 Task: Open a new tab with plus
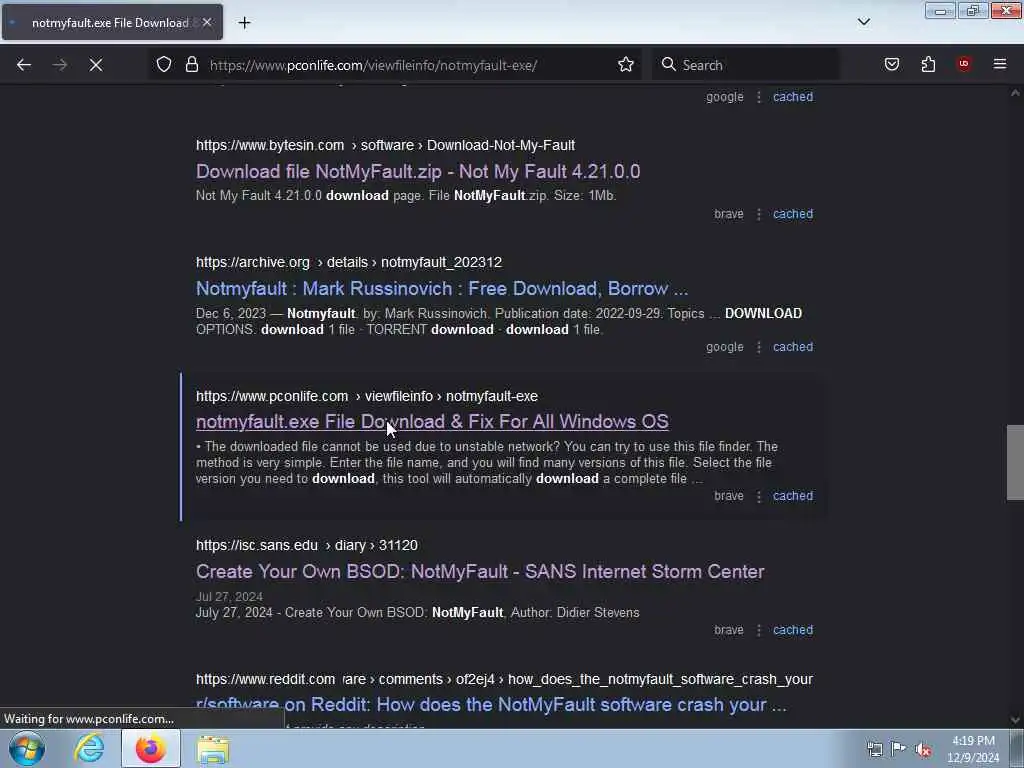point(244,23)
